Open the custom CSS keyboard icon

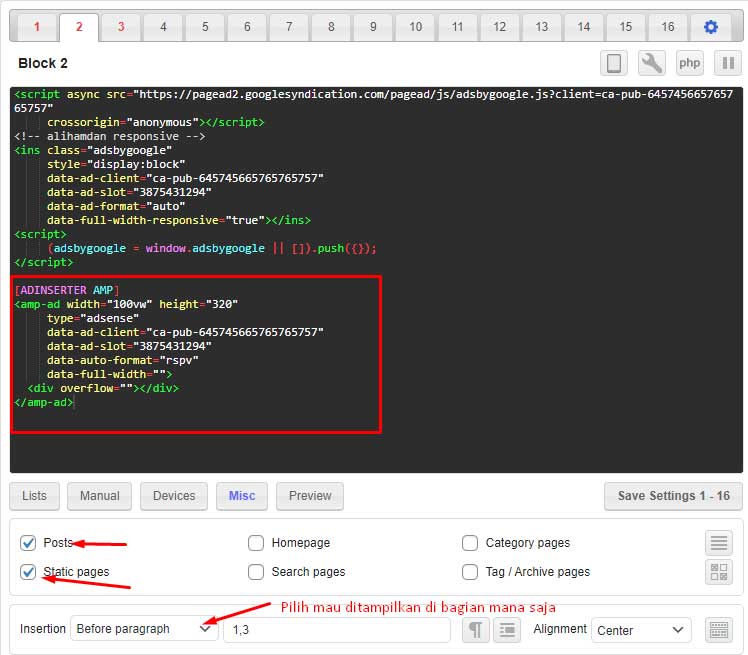tap(719, 630)
